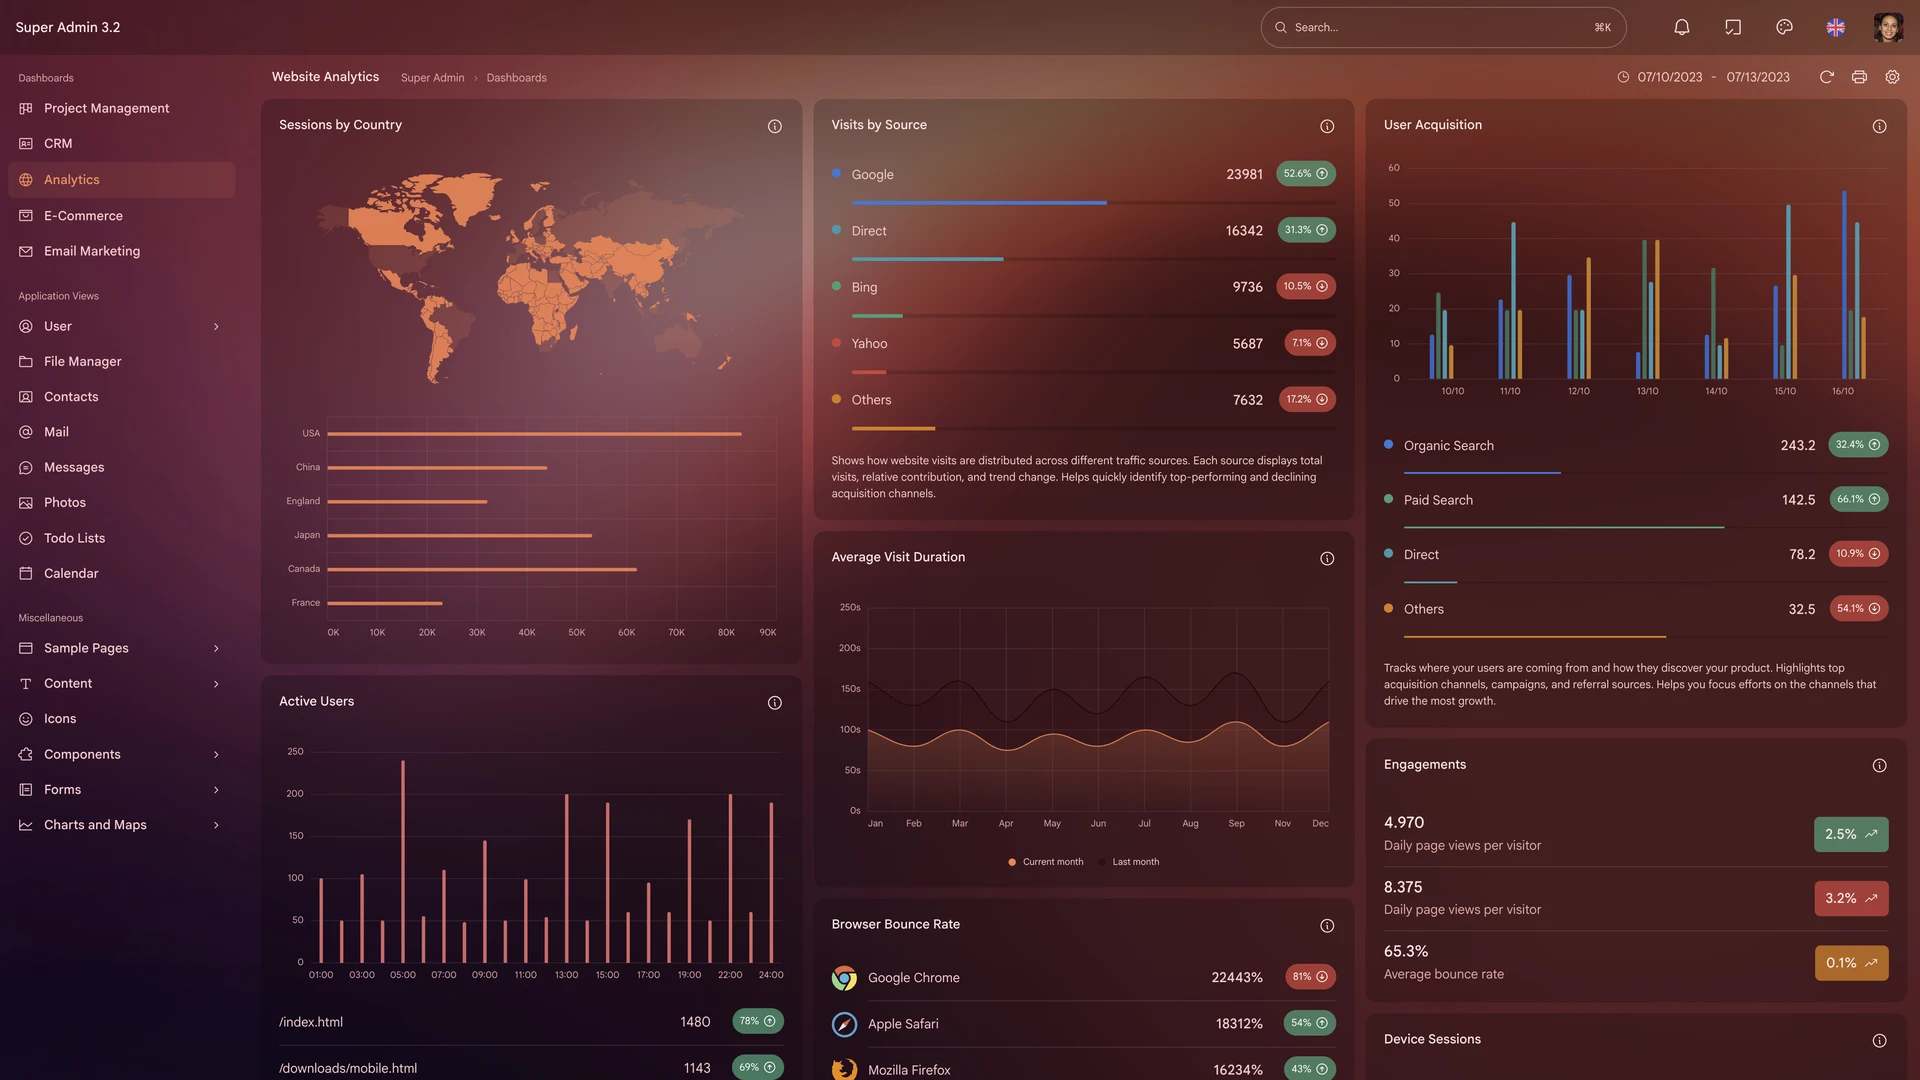Toggle Last month legend item

tap(1128, 862)
